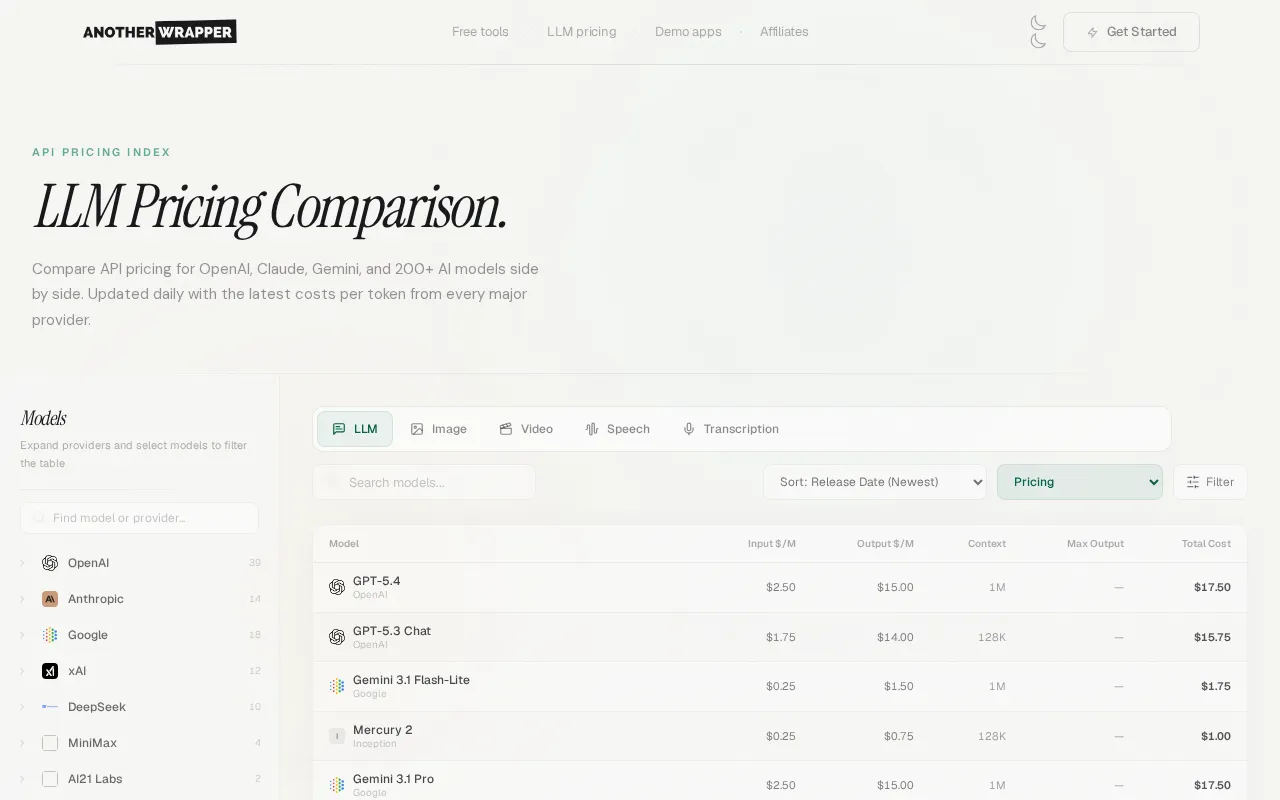Click the Google icon beside Gemini 3.1 Pro
1280x800 pixels.
[337, 785]
